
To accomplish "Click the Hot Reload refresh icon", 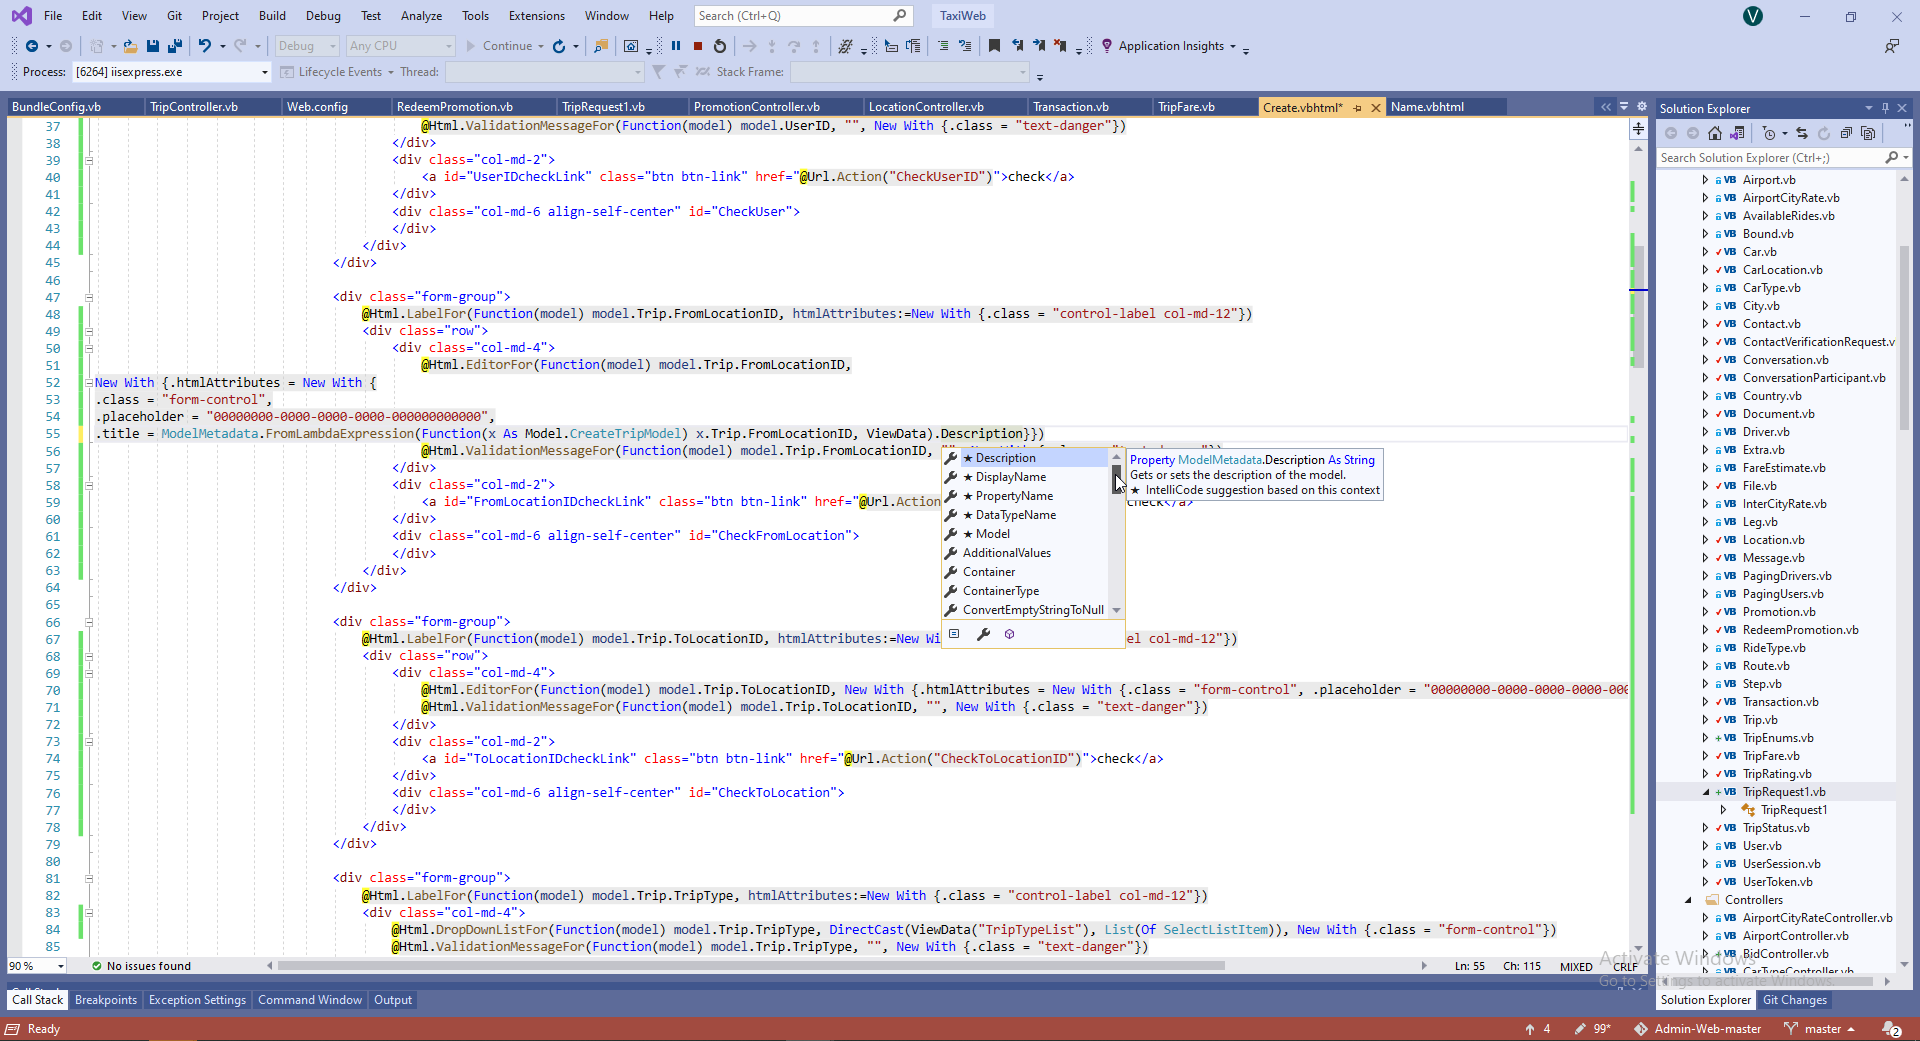I will [x=559, y=46].
